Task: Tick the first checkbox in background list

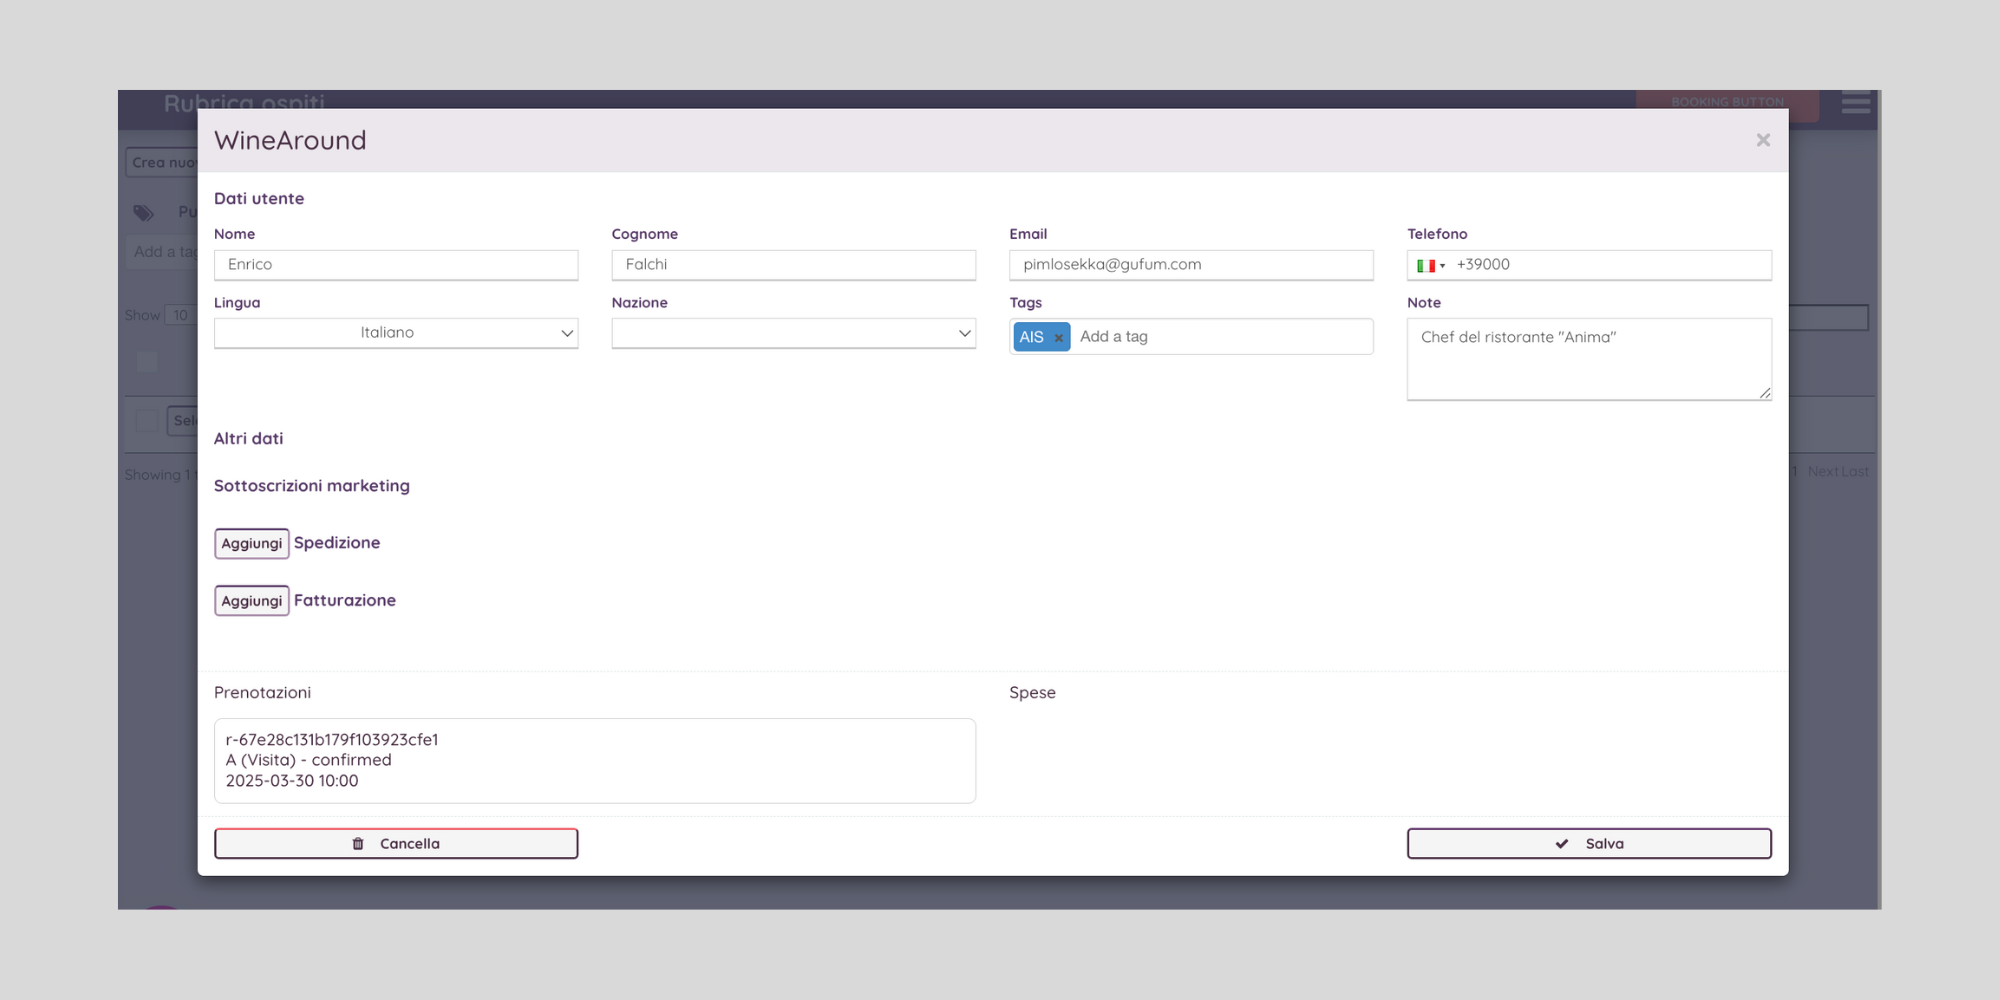Action: [x=147, y=362]
